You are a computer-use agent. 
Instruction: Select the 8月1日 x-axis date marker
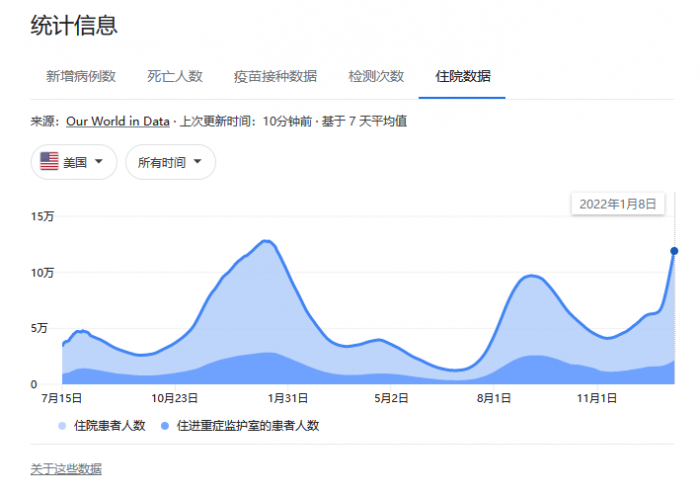pos(495,398)
